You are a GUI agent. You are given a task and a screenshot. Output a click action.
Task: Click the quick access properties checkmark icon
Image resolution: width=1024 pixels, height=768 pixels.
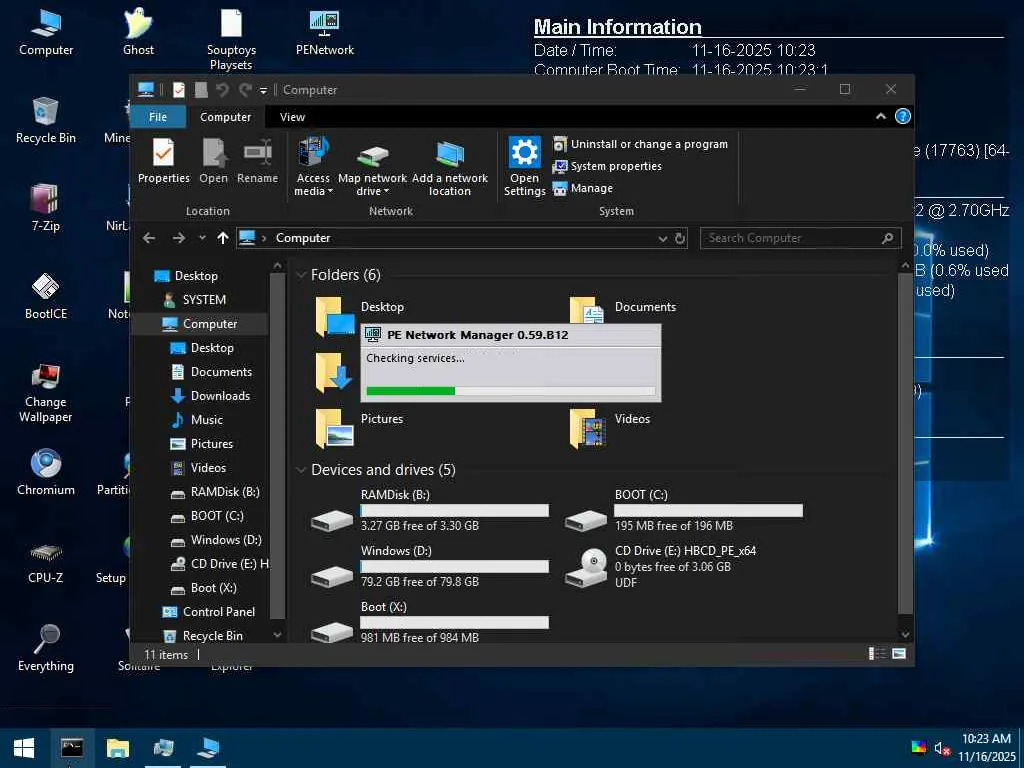[178, 90]
